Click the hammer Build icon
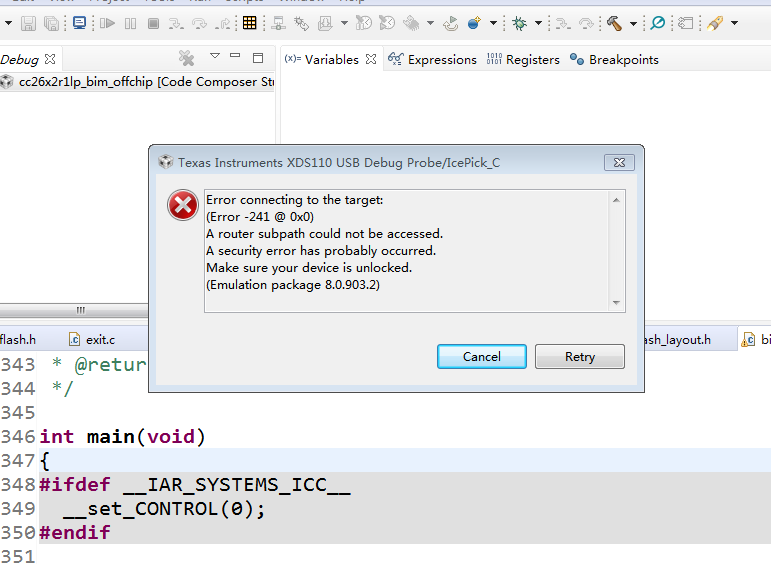This screenshot has height=564, width=771. coord(614,23)
